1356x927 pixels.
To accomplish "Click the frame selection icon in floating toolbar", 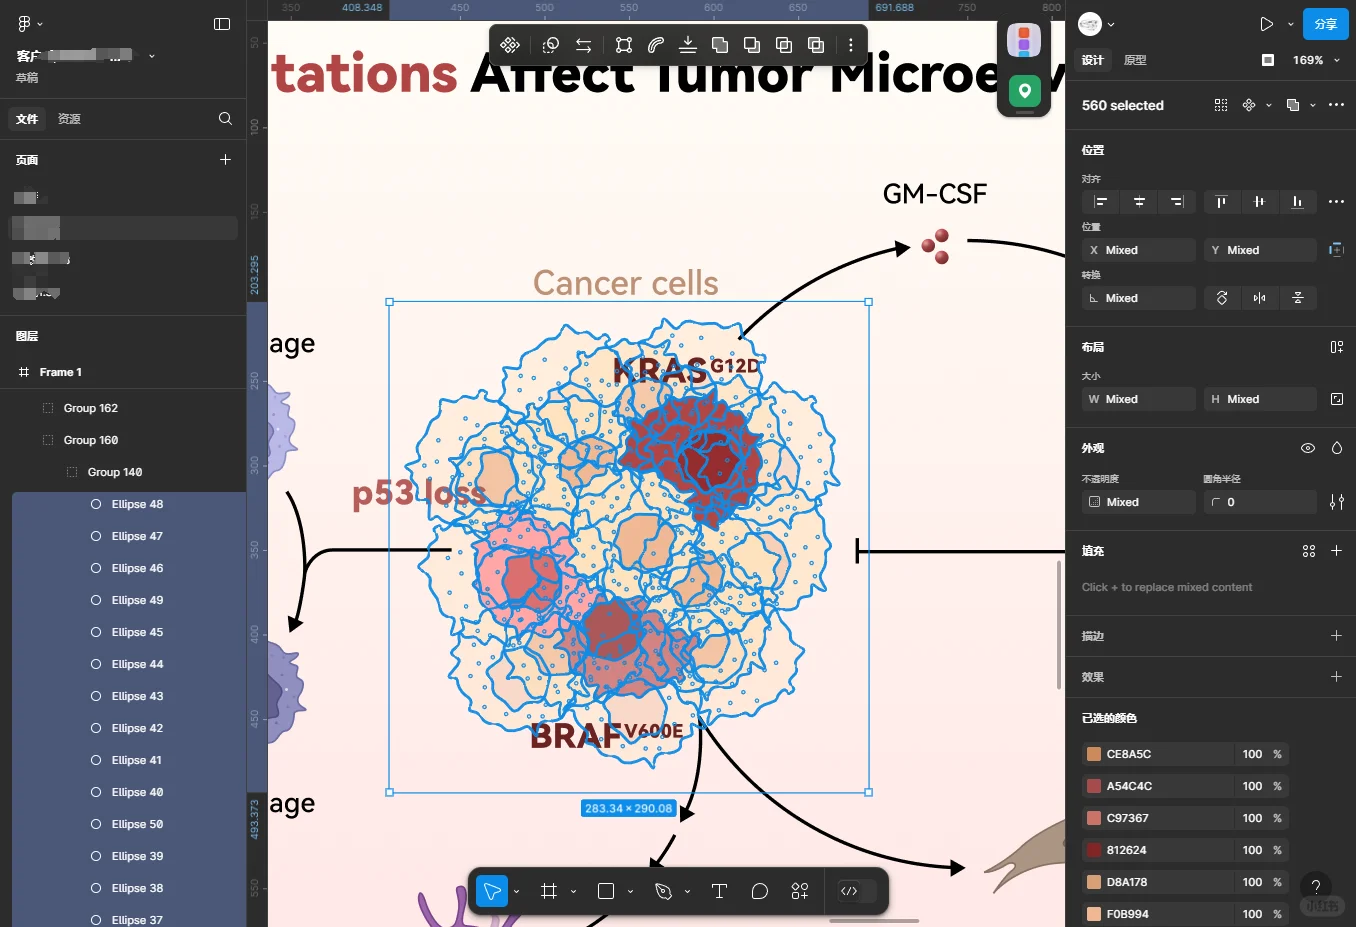I will click(x=624, y=45).
